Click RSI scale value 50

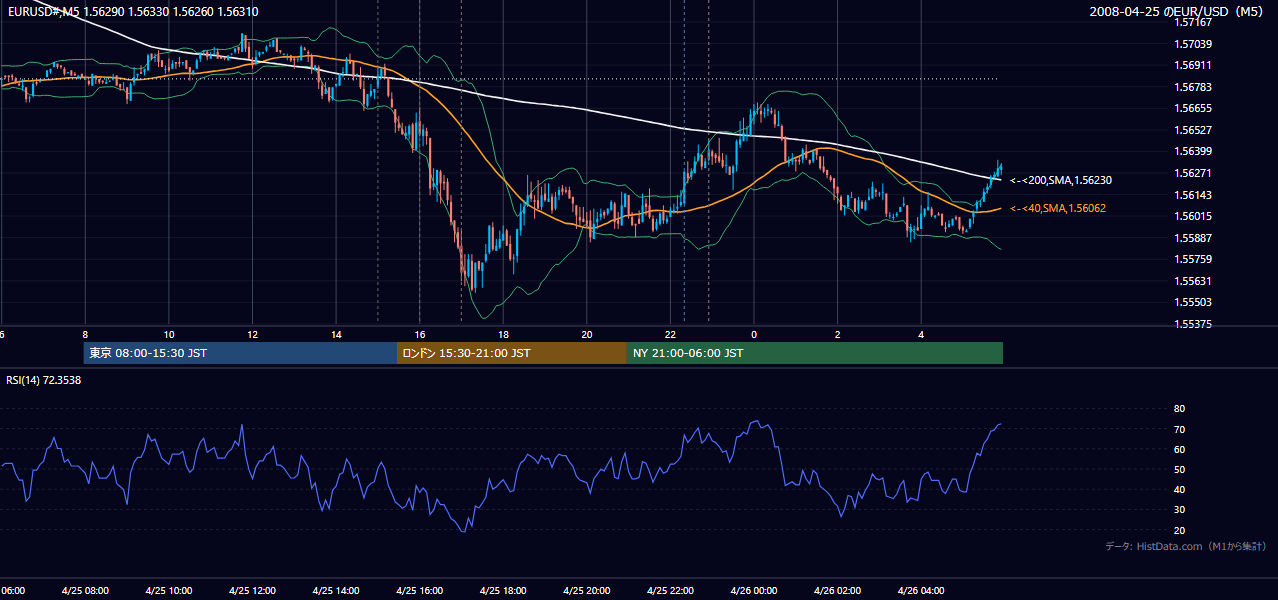tap(1180, 469)
